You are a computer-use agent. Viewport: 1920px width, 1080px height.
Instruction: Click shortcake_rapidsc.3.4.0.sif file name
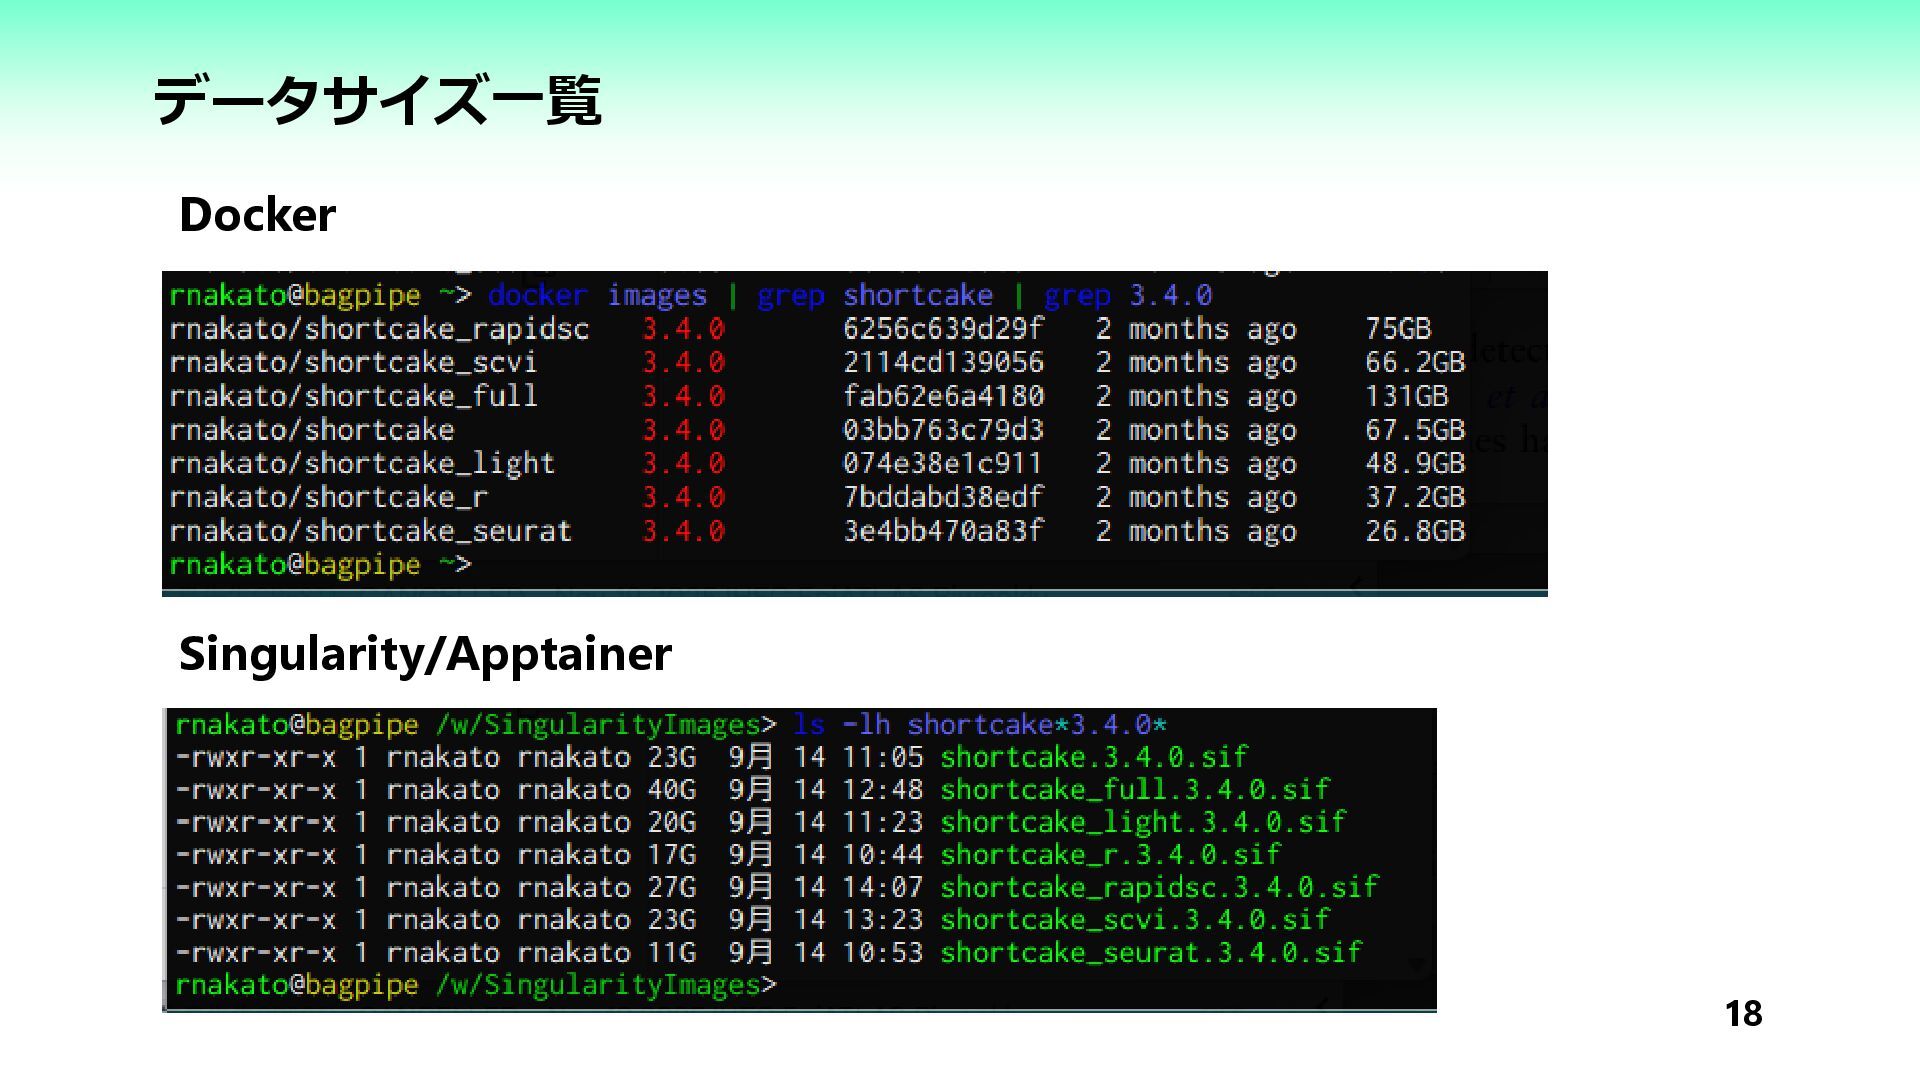pos(1159,887)
